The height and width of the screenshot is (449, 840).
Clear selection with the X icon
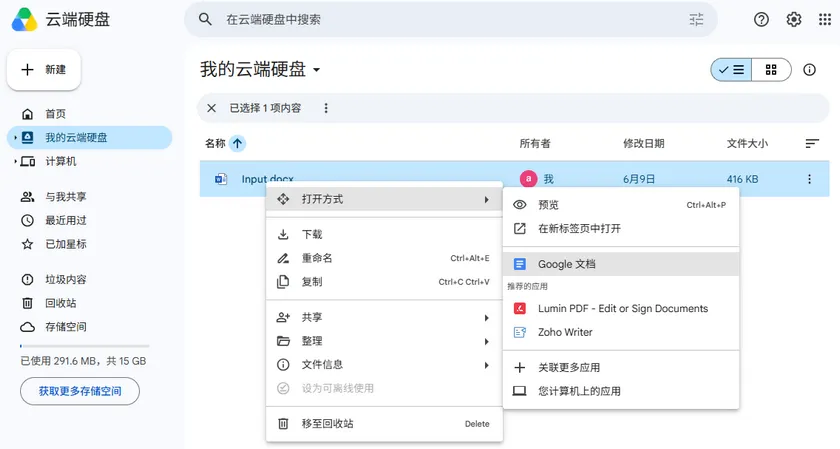[x=212, y=108]
